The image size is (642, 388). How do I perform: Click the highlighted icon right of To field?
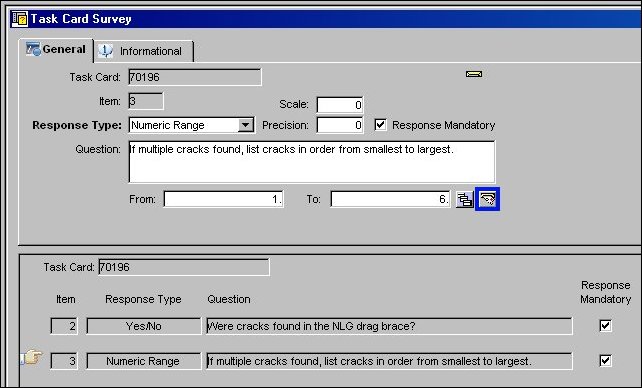coord(487,199)
